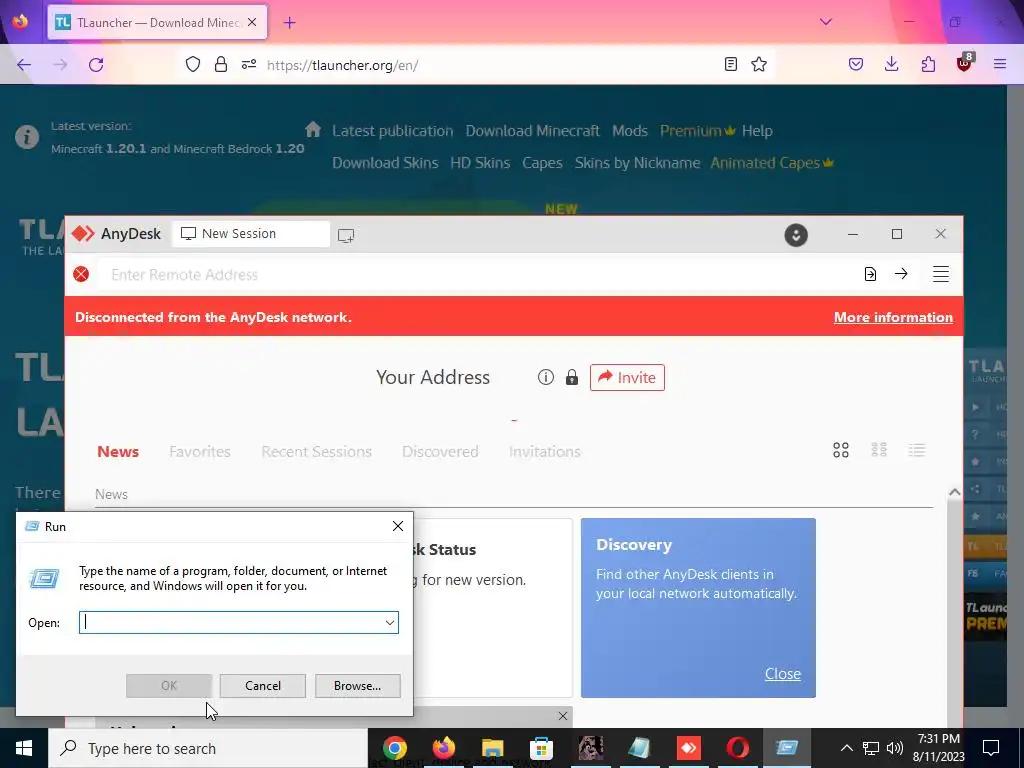This screenshot has width=1024, height=768.
Task: Expand the Run dialog Open dropdown
Action: pos(390,622)
